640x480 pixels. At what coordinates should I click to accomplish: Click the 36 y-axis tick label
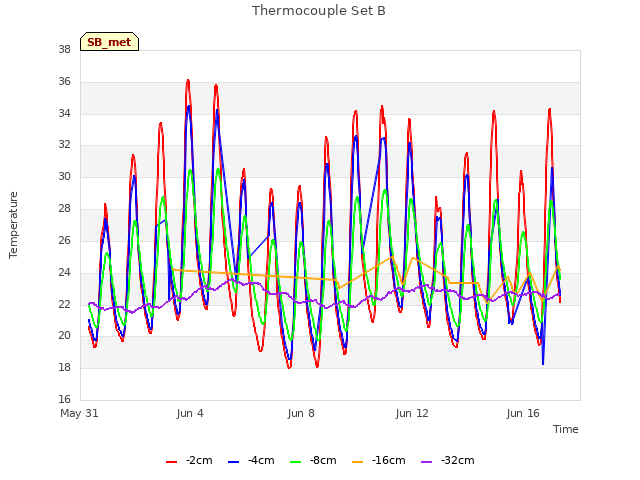pyautogui.click(x=64, y=81)
